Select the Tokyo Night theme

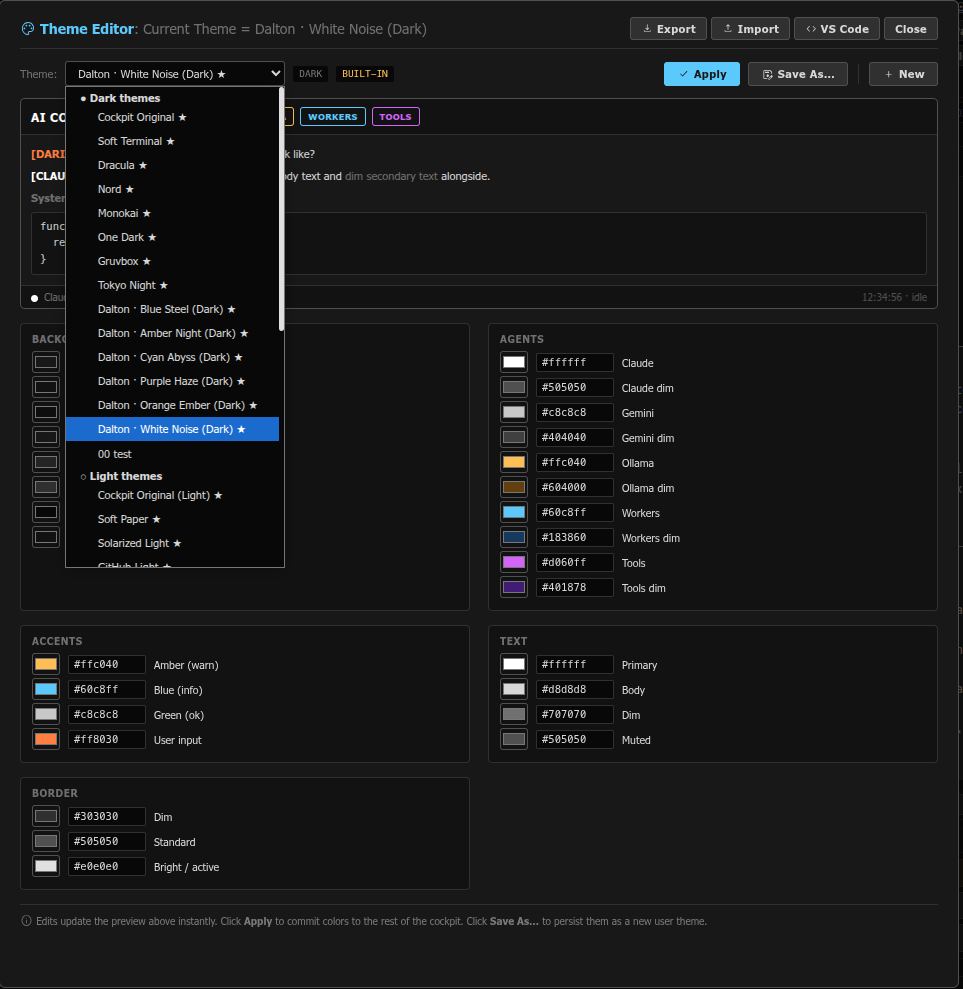click(x=172, y=285)
